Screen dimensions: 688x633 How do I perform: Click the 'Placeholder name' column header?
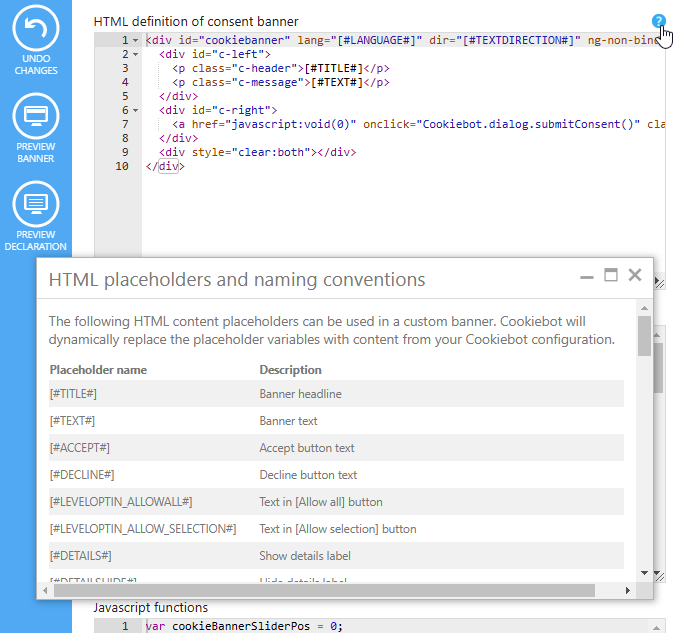click(98, 370)
